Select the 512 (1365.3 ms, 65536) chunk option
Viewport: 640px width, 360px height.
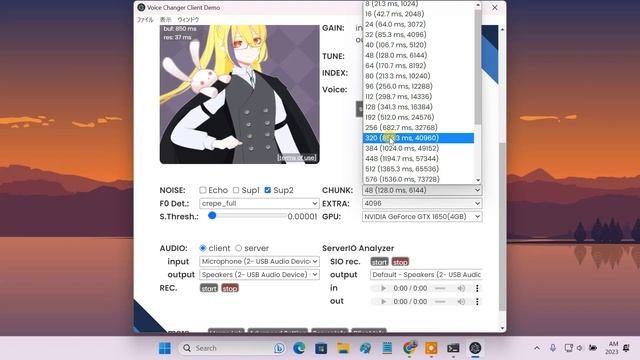click(x=418, y=169)
